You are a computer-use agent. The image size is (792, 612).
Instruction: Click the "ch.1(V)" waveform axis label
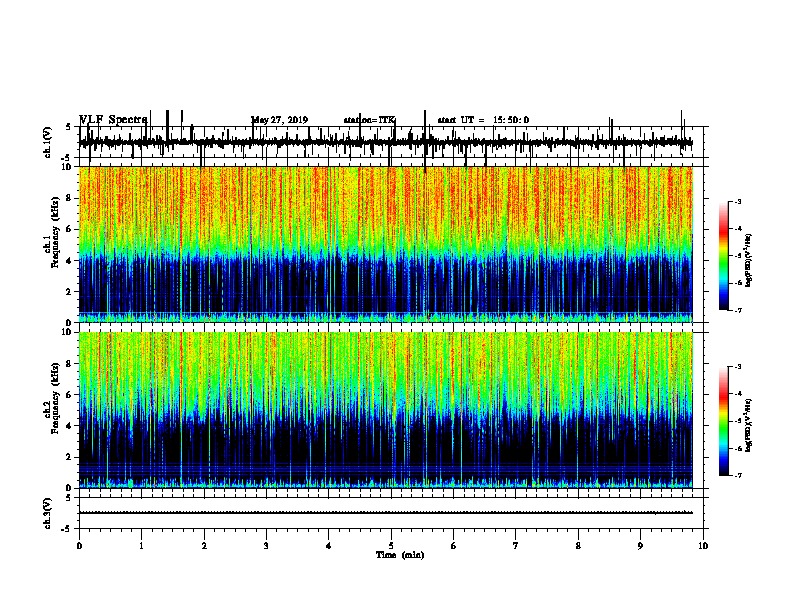tap(48, 142)
